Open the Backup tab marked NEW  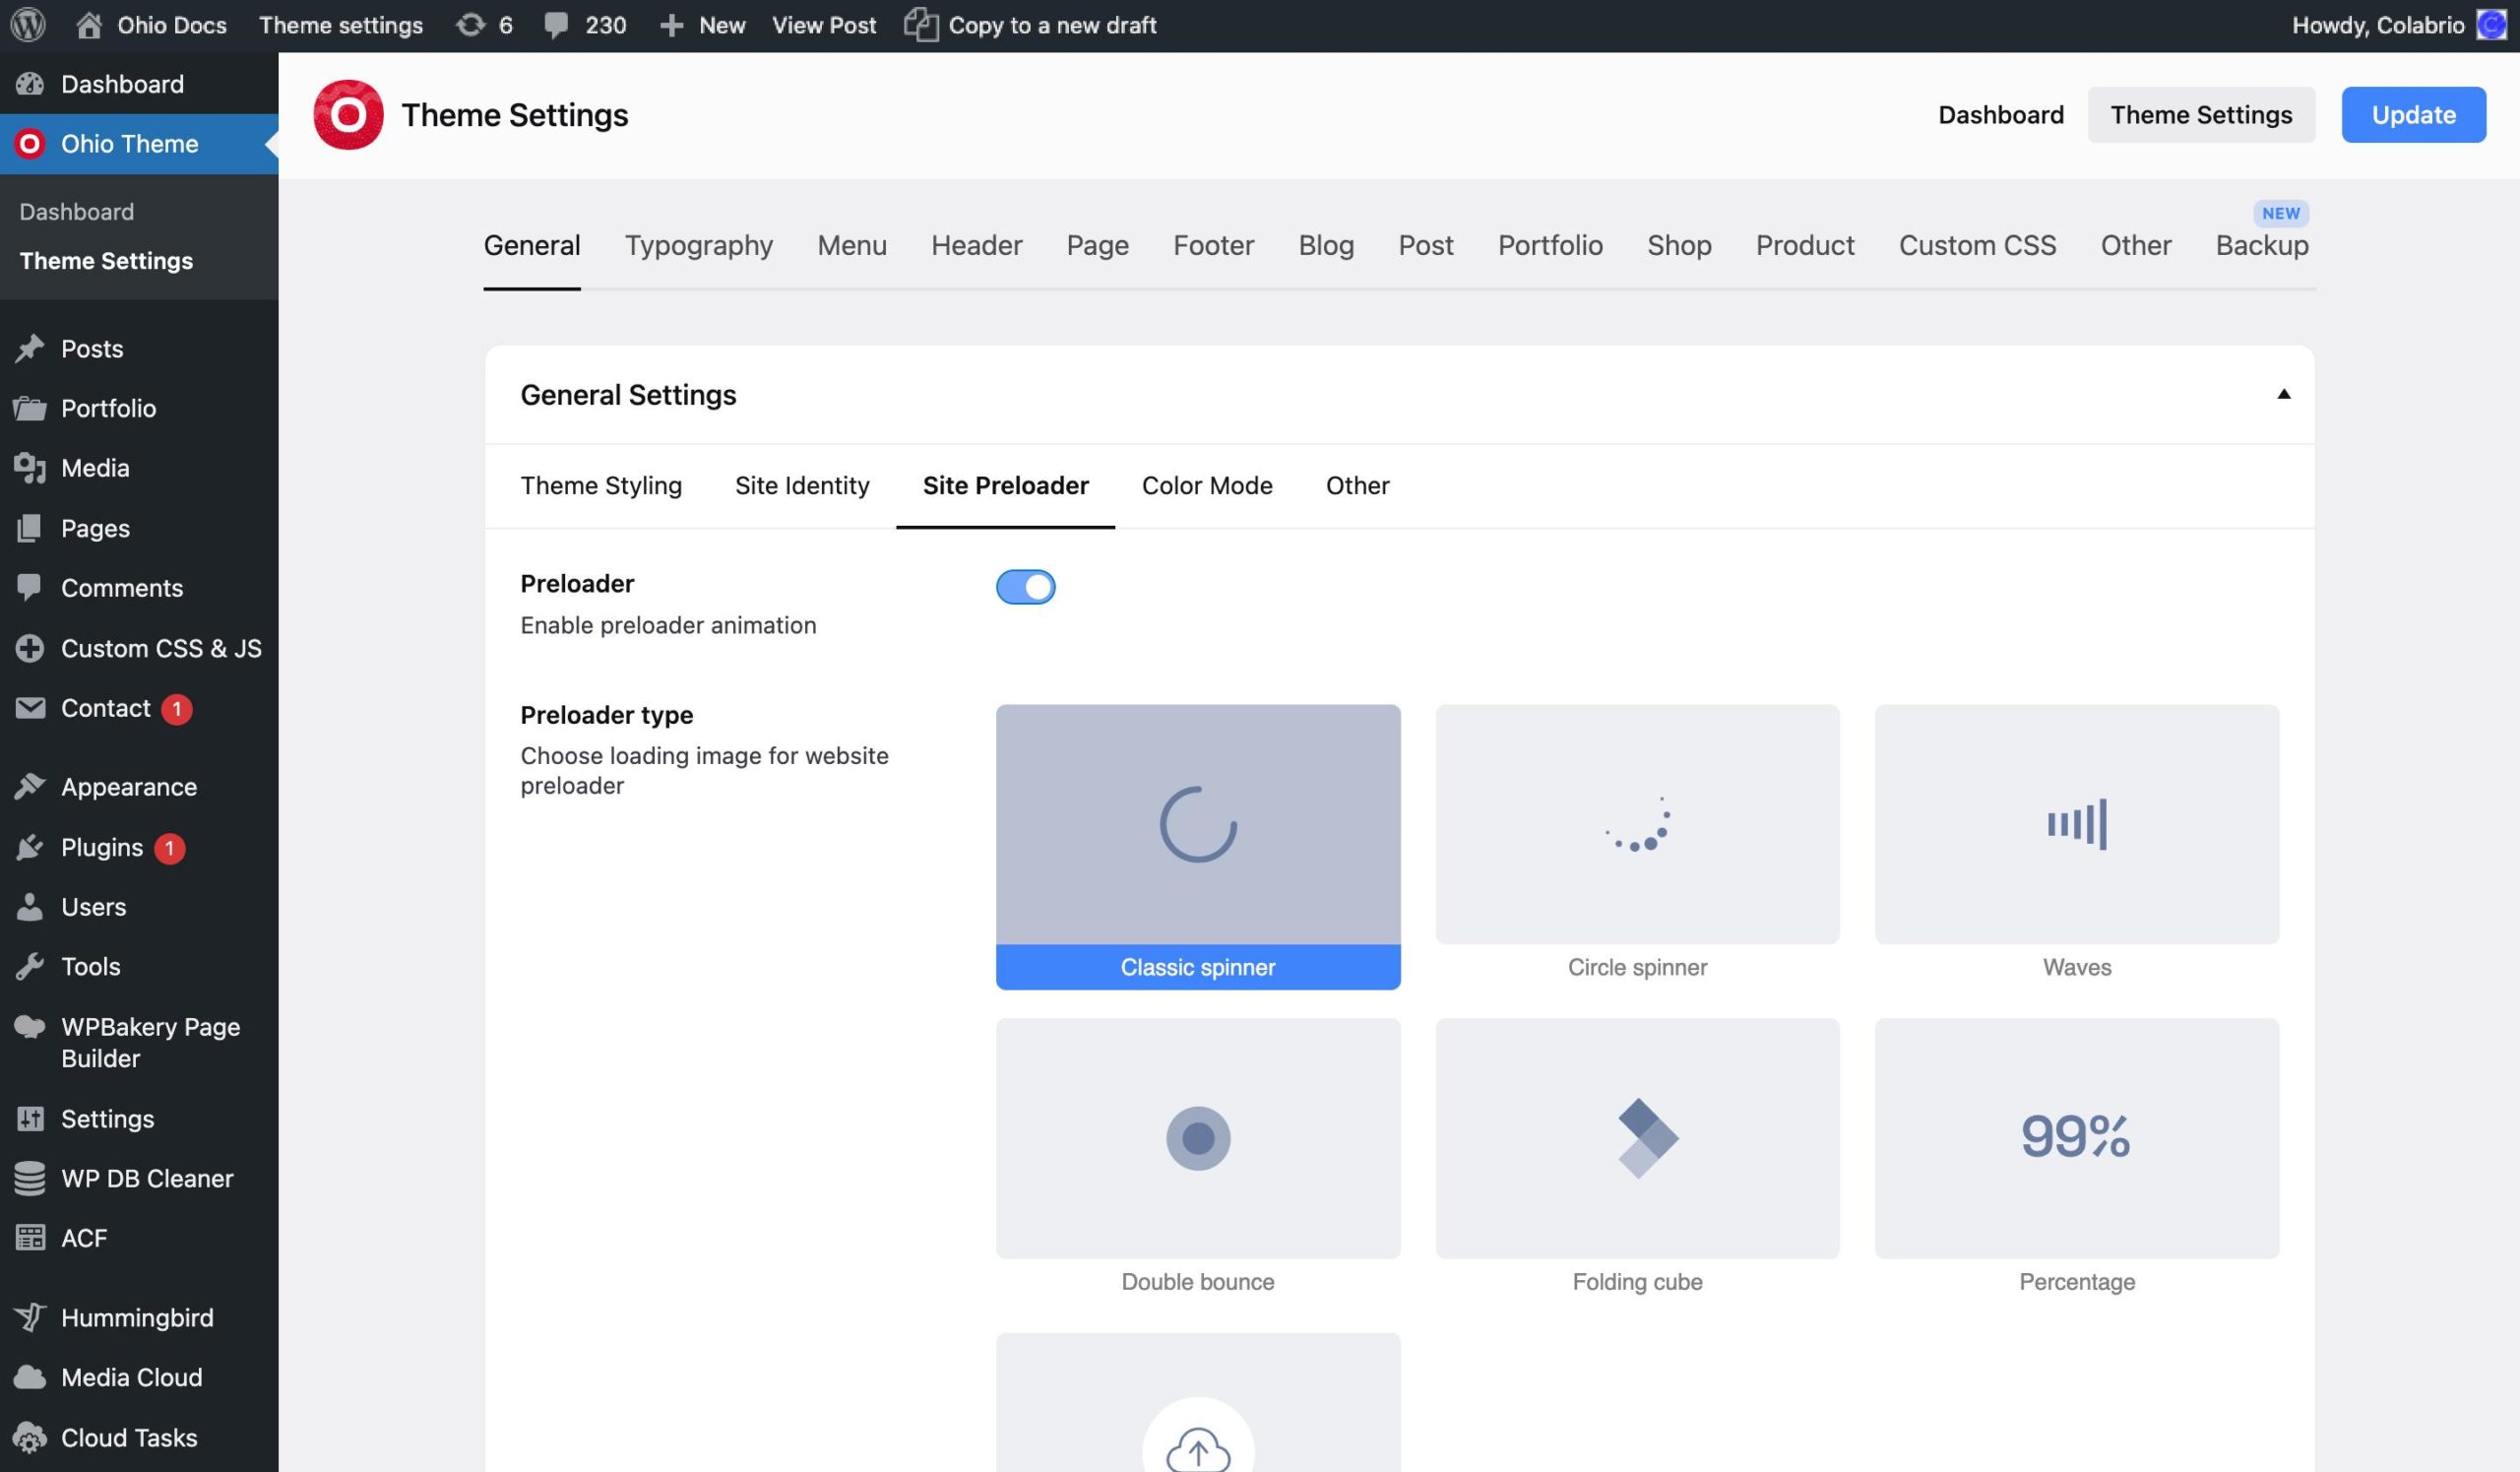point(2262,245)
